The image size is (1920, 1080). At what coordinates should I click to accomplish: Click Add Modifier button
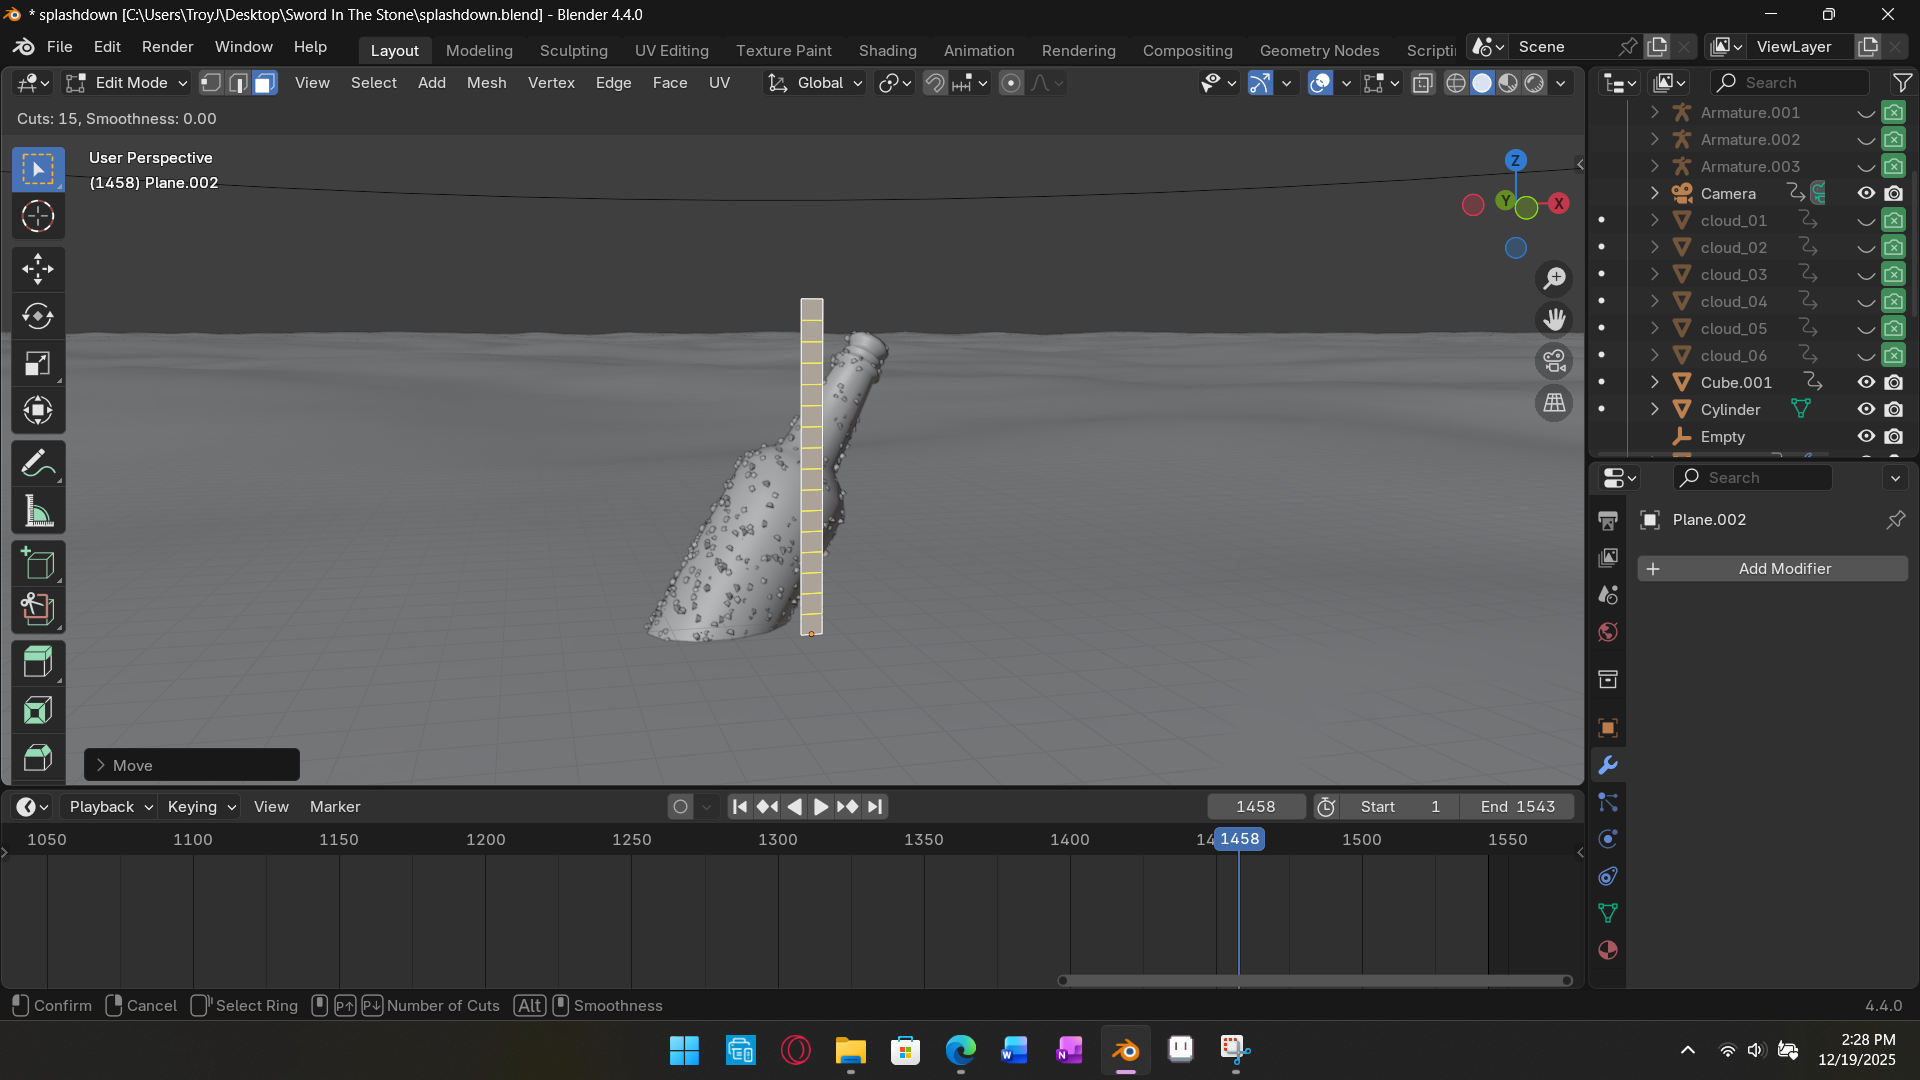tap(1773, 569)
